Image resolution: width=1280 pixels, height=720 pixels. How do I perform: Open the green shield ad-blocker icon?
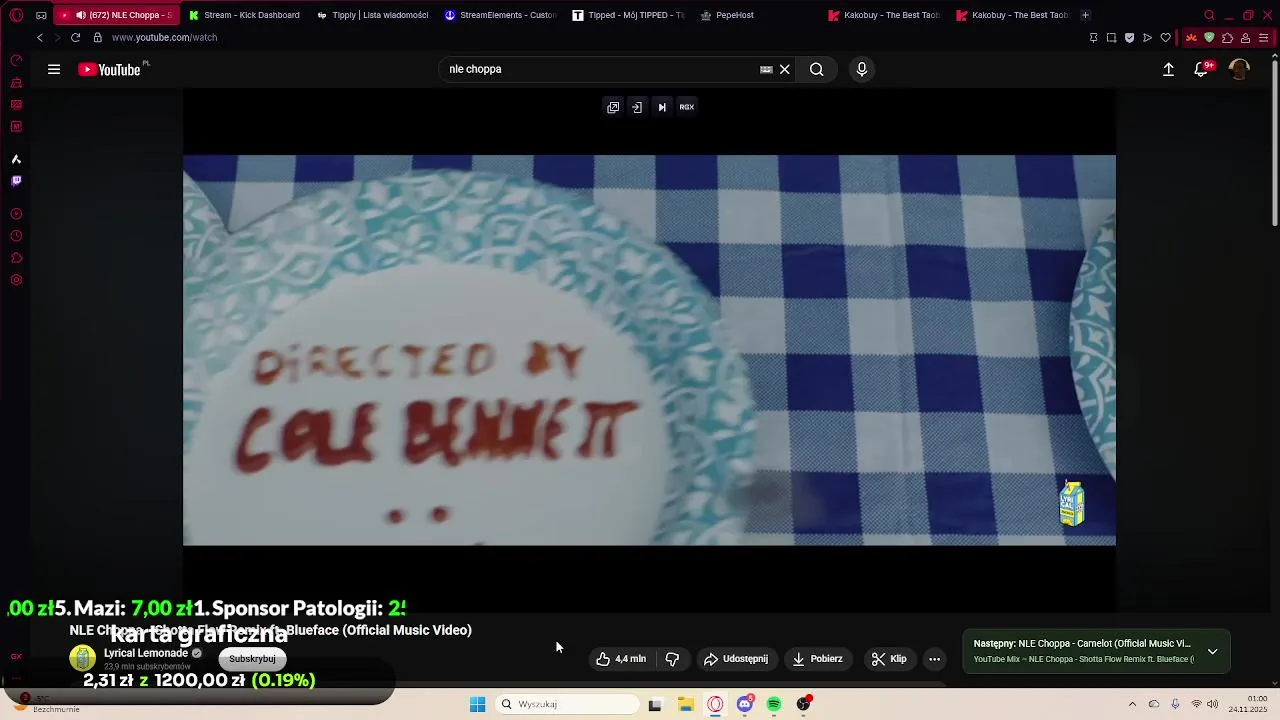[x=1209, y=38]
